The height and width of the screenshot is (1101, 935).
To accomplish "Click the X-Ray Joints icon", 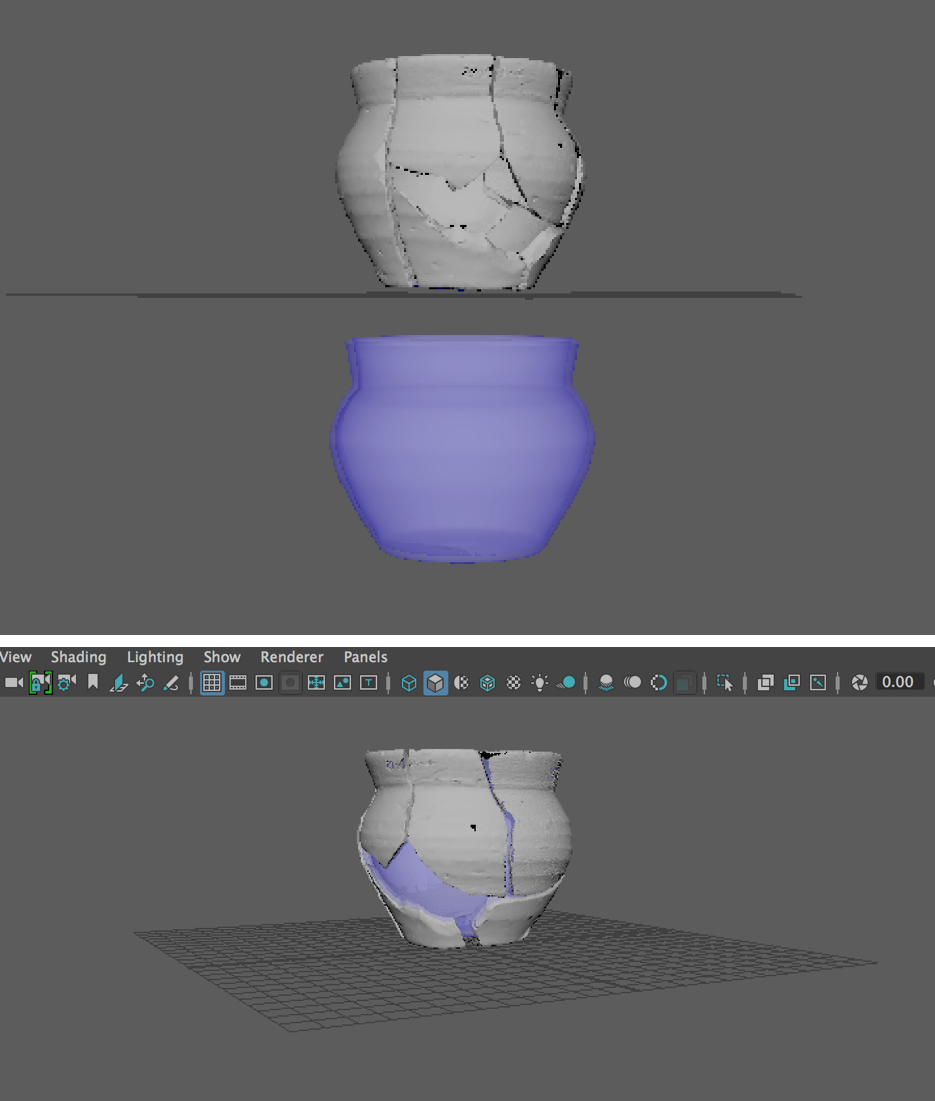I will [x=818, y=683].
